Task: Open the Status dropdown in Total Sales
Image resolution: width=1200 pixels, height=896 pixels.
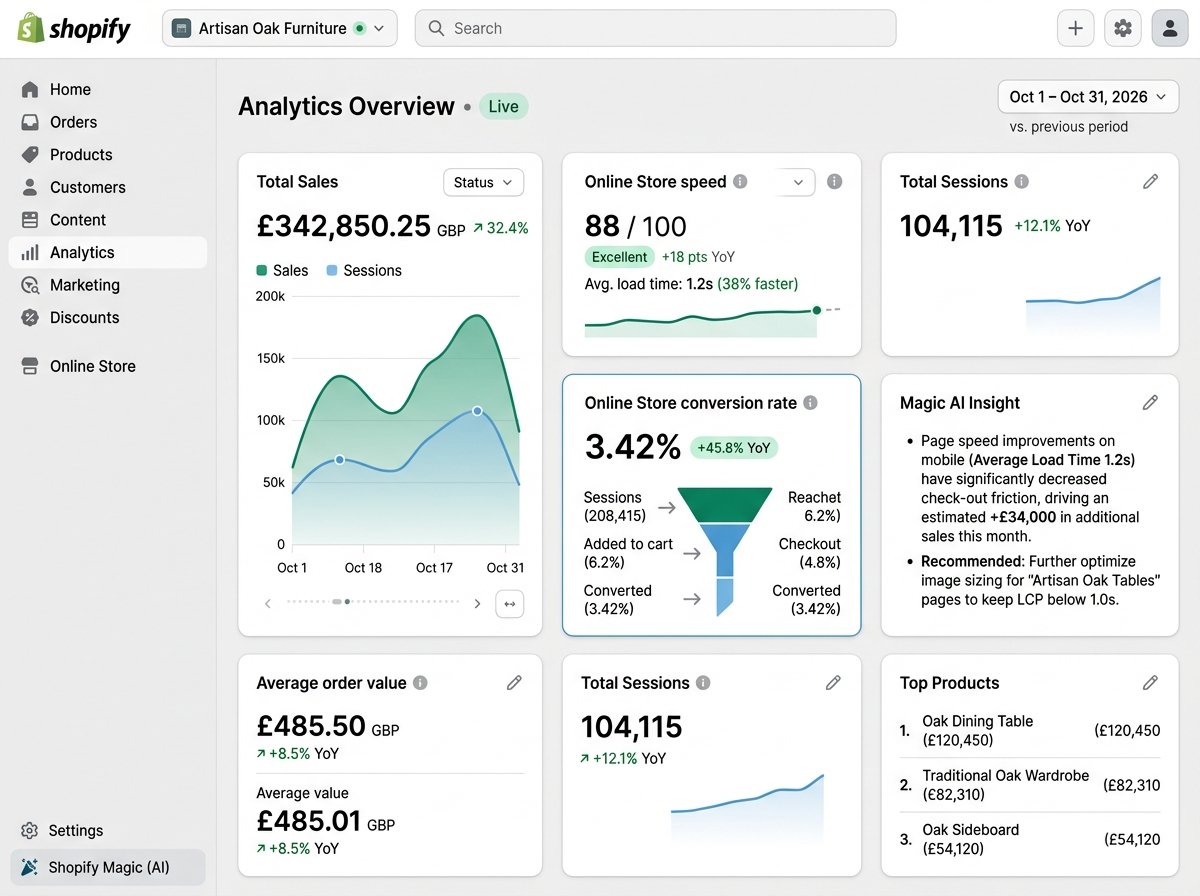Action: click(483, 182)
